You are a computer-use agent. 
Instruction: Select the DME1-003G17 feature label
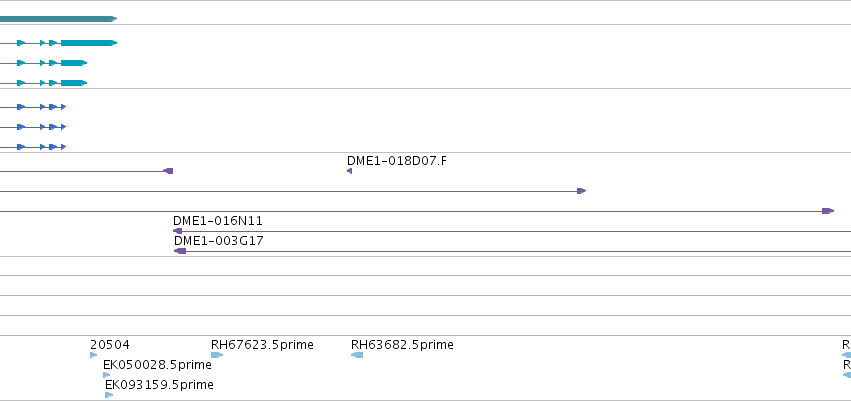(x=218, y=241)
